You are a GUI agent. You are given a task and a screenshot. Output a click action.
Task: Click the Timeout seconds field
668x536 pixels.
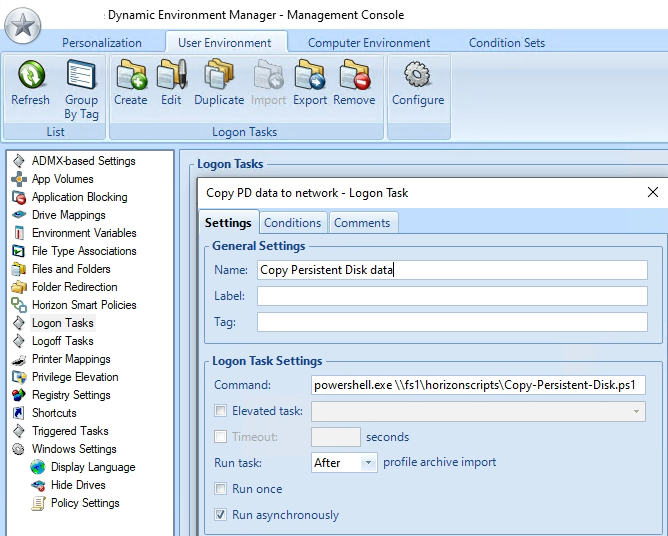click(336, 437)
